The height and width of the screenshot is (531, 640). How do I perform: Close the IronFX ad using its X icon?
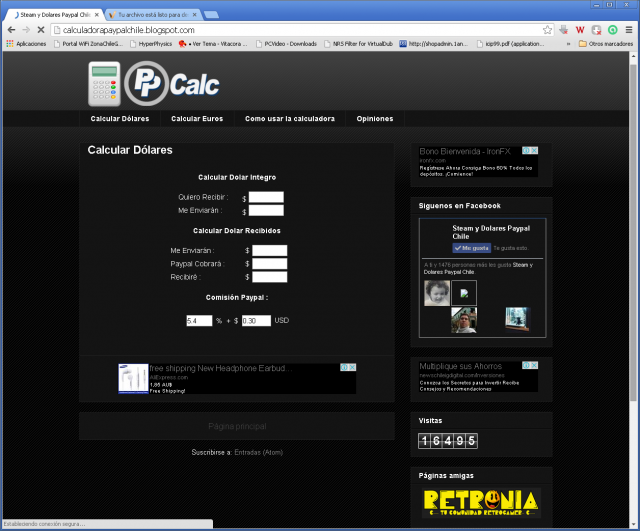click(534, 151)
